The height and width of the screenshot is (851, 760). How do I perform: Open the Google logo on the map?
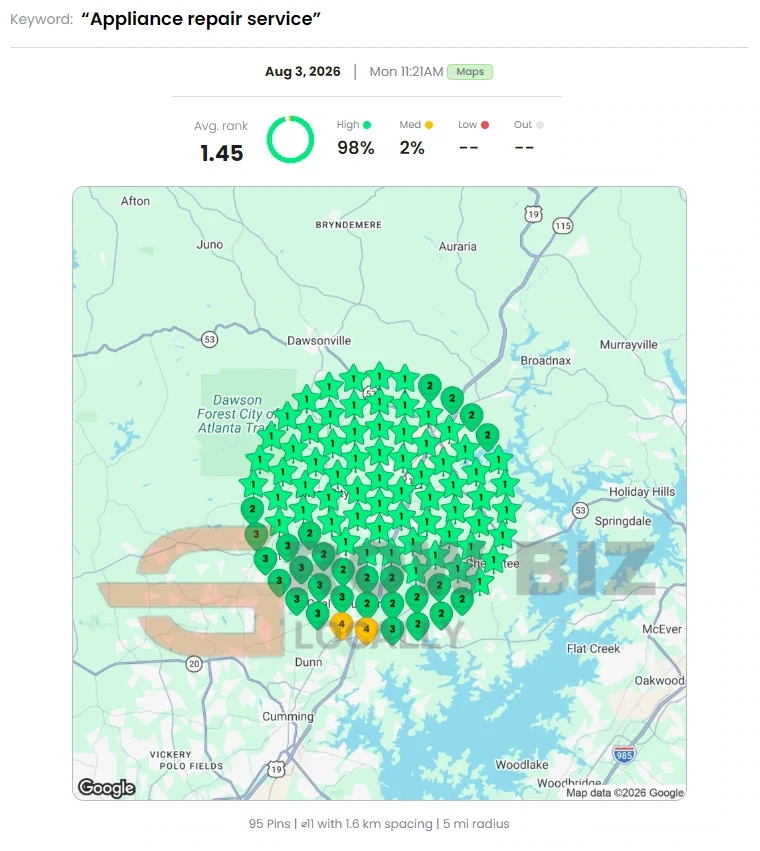point(106,788)
